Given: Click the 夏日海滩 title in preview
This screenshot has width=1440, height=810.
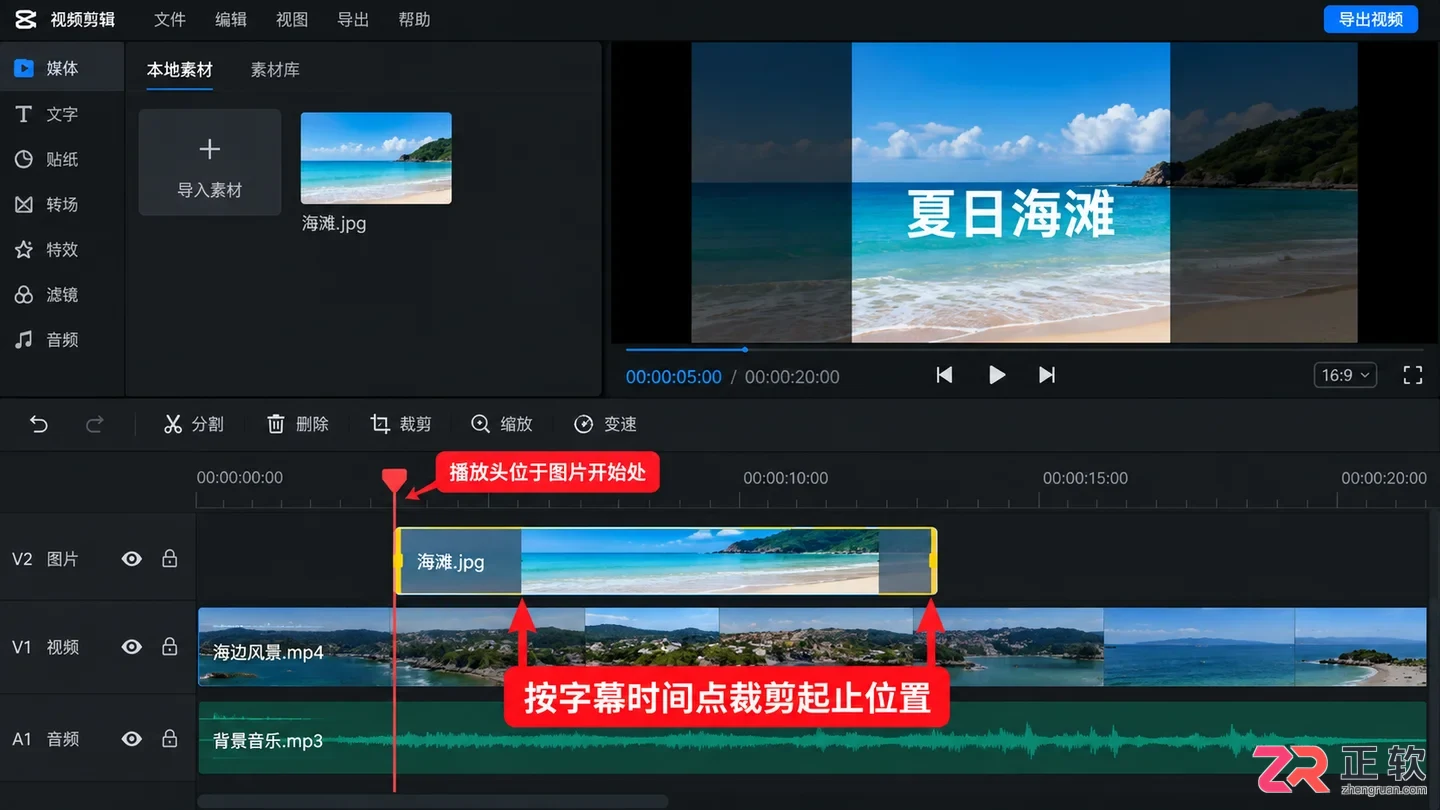Looking at the screenshot, I should point(1010,213).
